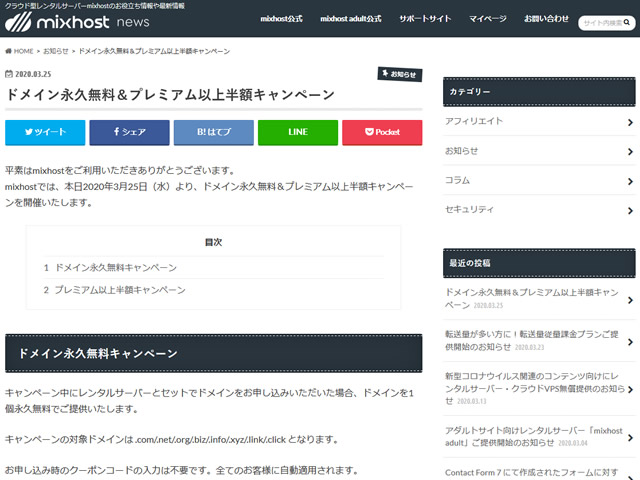Click the article title ドメイン永久無料＆プレミアム以上半額キャンペーン
640x480 pixels.
(171, 95)
